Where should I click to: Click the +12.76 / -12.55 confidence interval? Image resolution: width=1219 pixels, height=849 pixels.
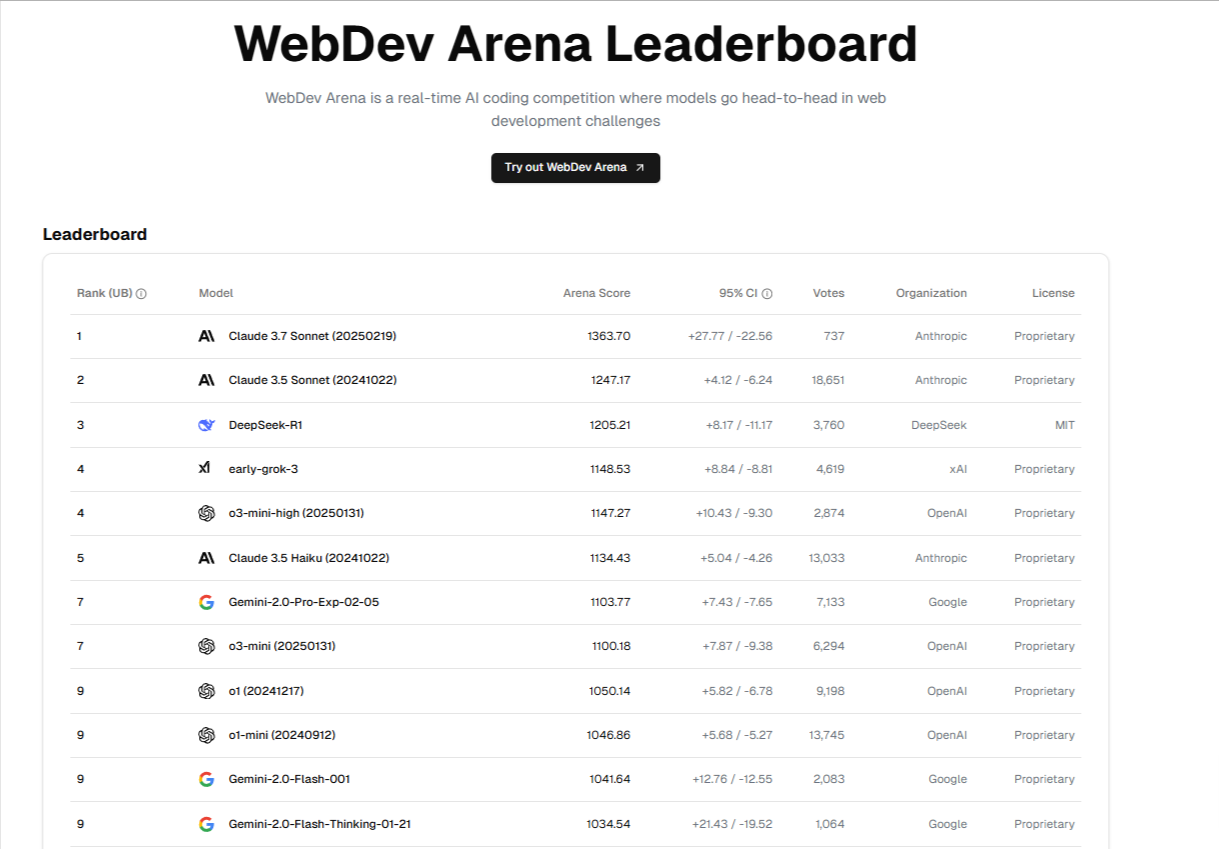pos(732,779)
